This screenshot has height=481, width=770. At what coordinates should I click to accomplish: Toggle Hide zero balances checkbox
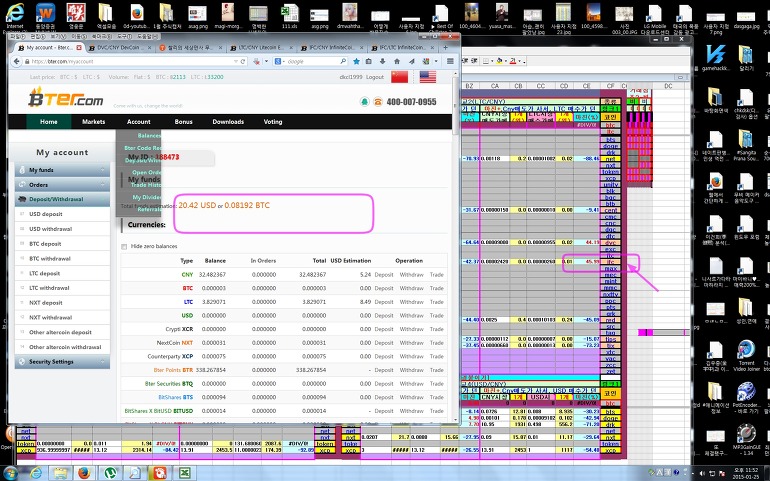pos(124,246)
